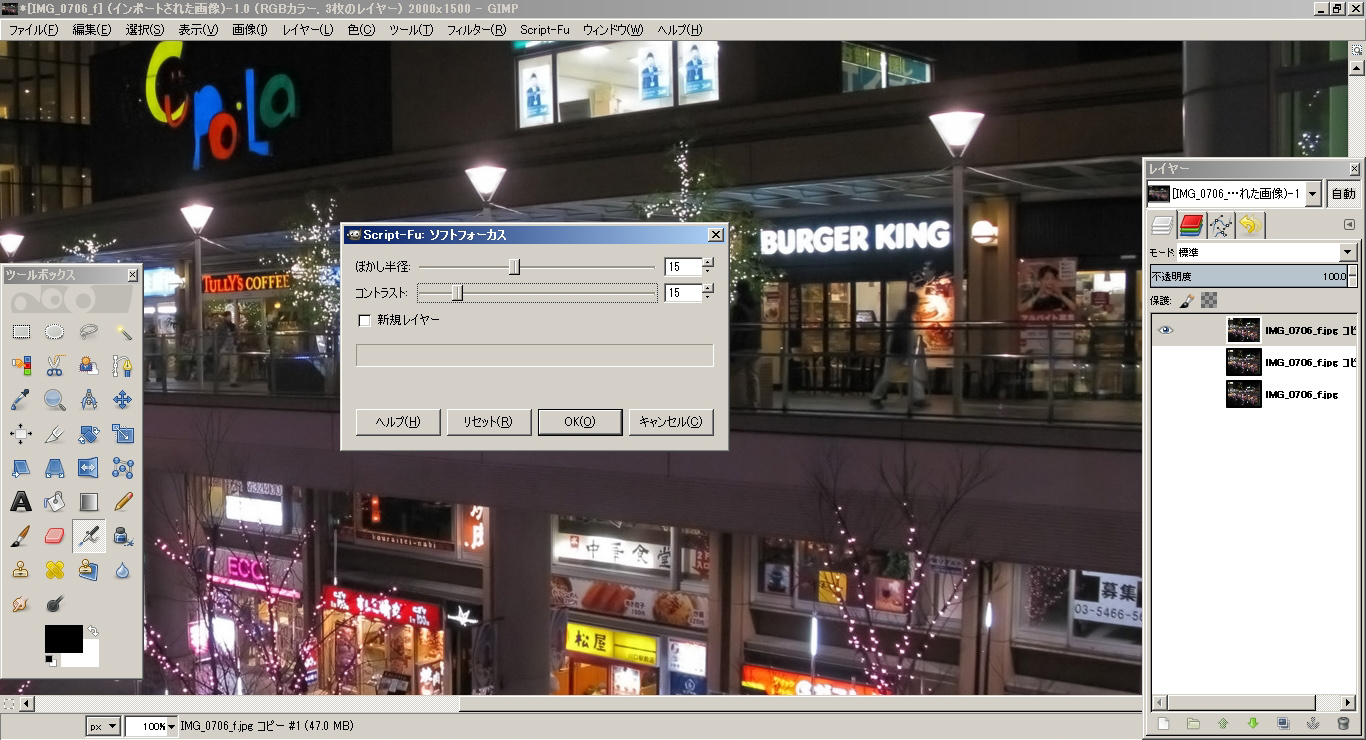The image size is (1366, 740).
Task: Select the Blur/Sharpen droplet tool
Action: pyautogui.click(x=123, y=570)
